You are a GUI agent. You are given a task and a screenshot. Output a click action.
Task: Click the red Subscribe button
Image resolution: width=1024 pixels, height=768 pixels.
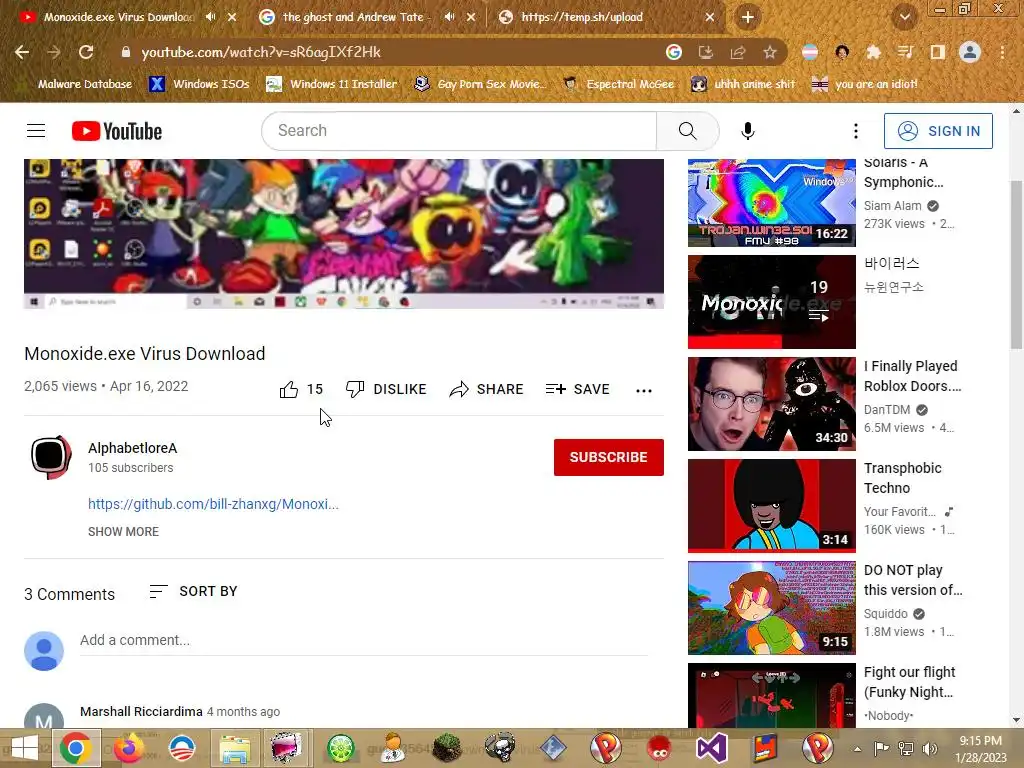609,457
